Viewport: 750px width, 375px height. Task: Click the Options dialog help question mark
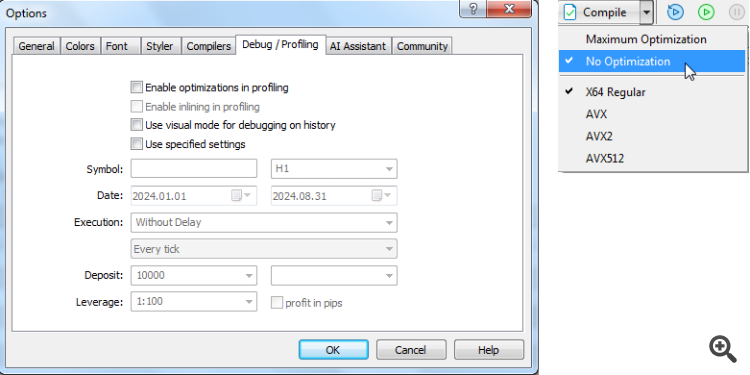(473, 9)
